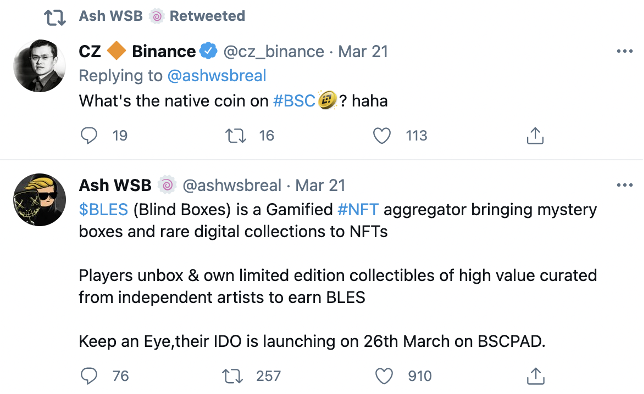Open more options on Ash WSB tweet

pos(624,185)
